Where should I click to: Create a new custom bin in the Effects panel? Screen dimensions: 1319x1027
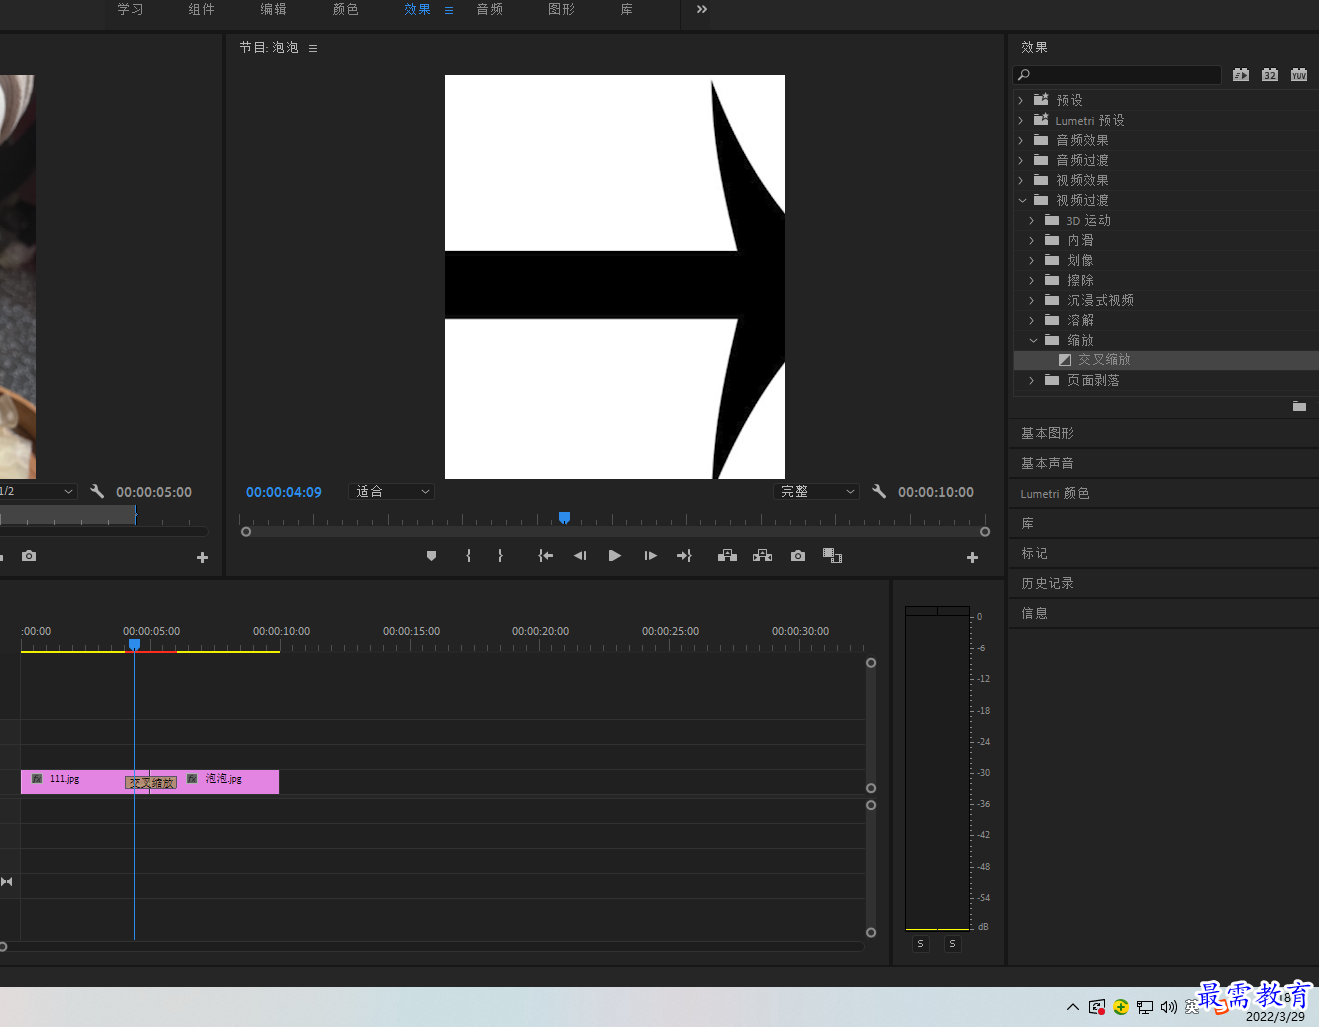point(1299,406)
